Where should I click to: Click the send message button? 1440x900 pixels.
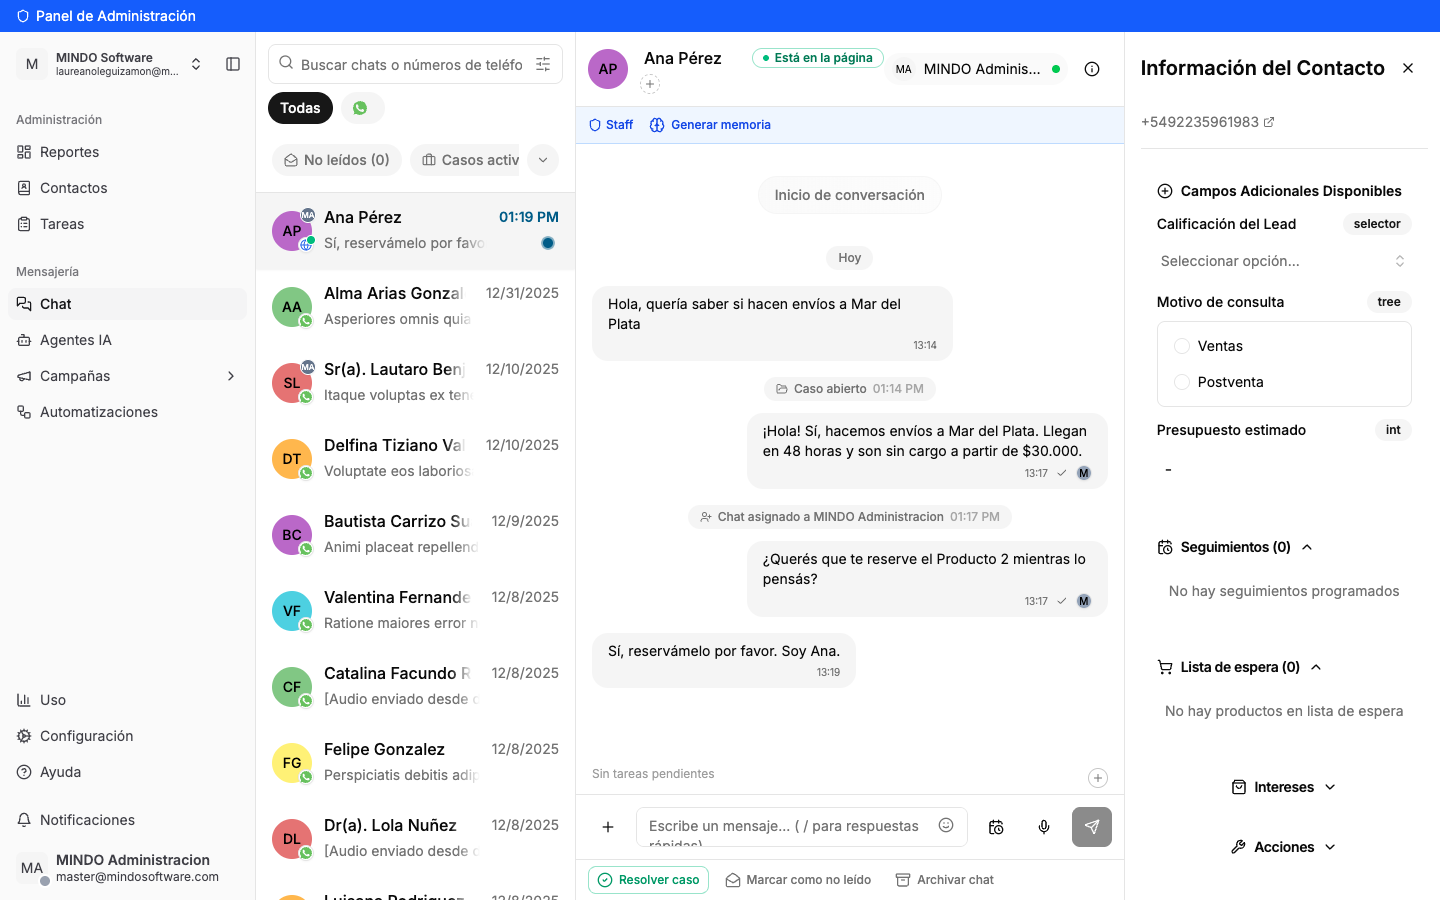[1092, 827]
